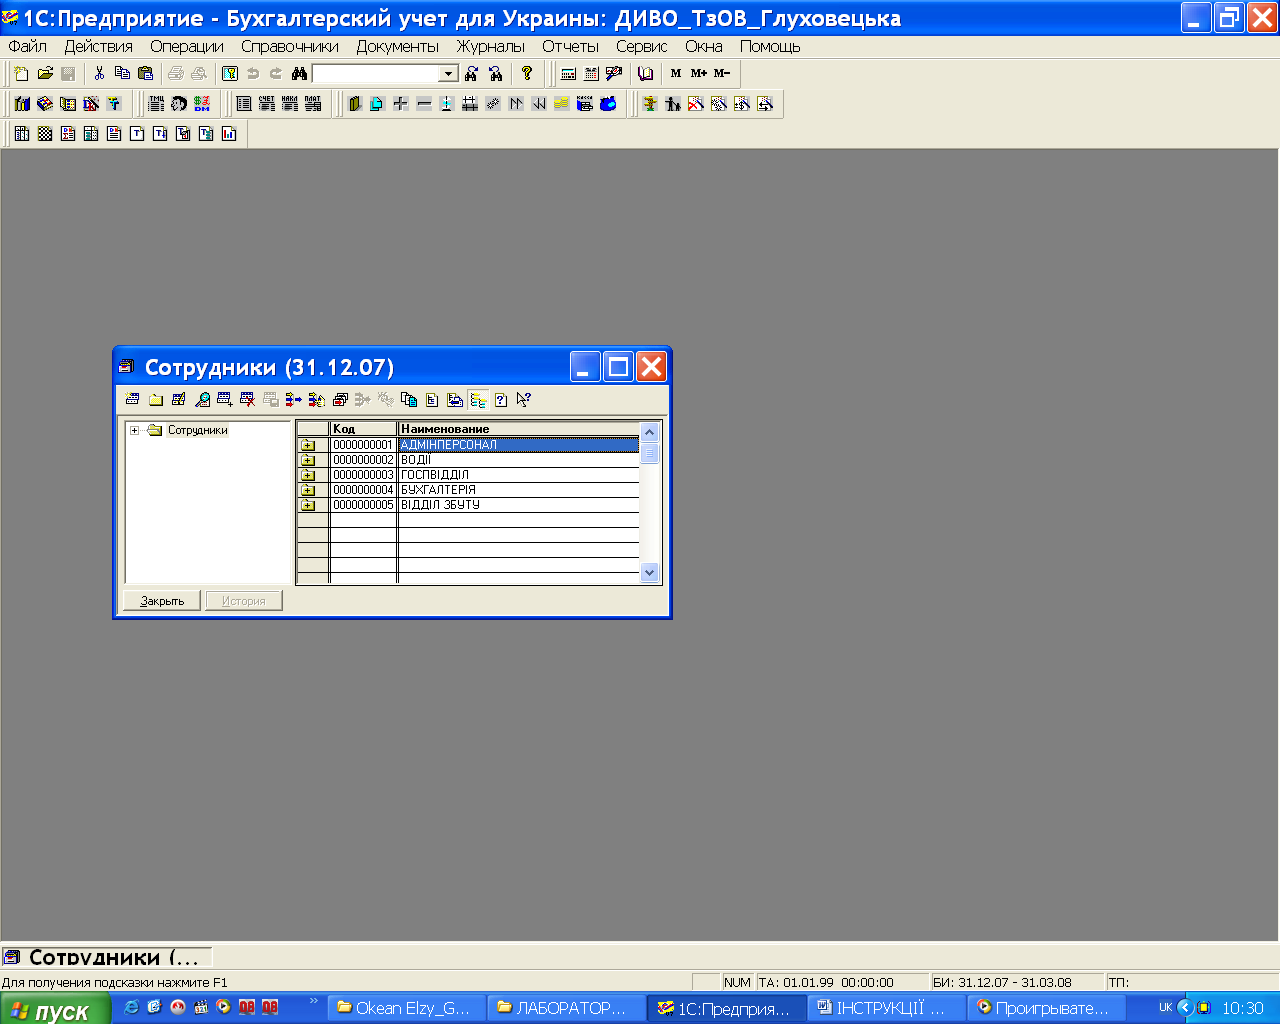Click the magnifier view icon in Сотрудники toolbar
Viewport: 1280px width, 1024px height.
click(x=202, y=399)
